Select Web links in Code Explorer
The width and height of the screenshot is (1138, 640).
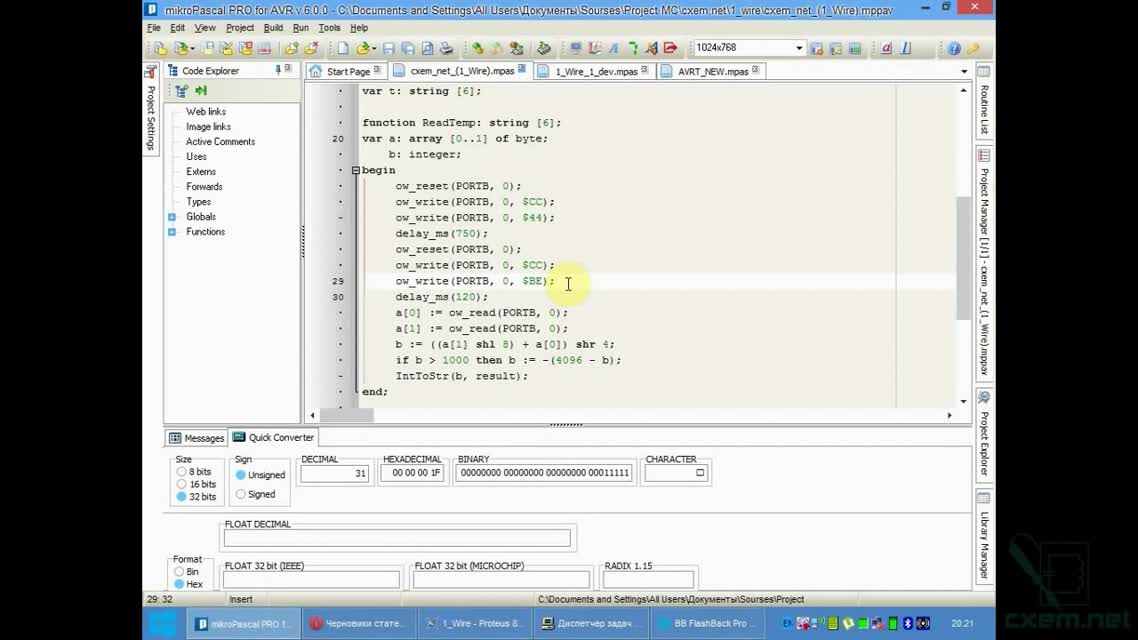coord(205,112)
